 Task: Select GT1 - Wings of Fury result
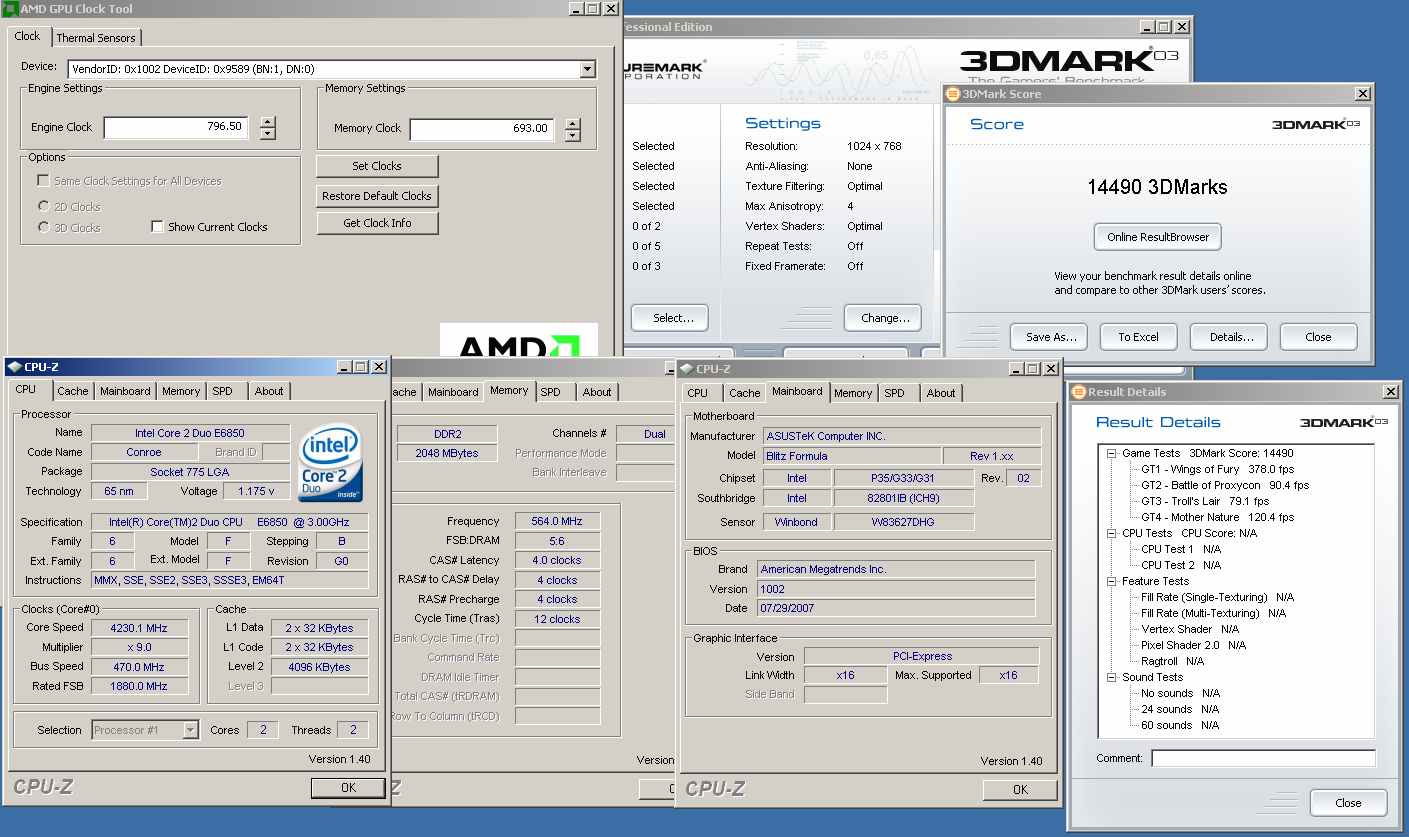[x=1217, y=469]
